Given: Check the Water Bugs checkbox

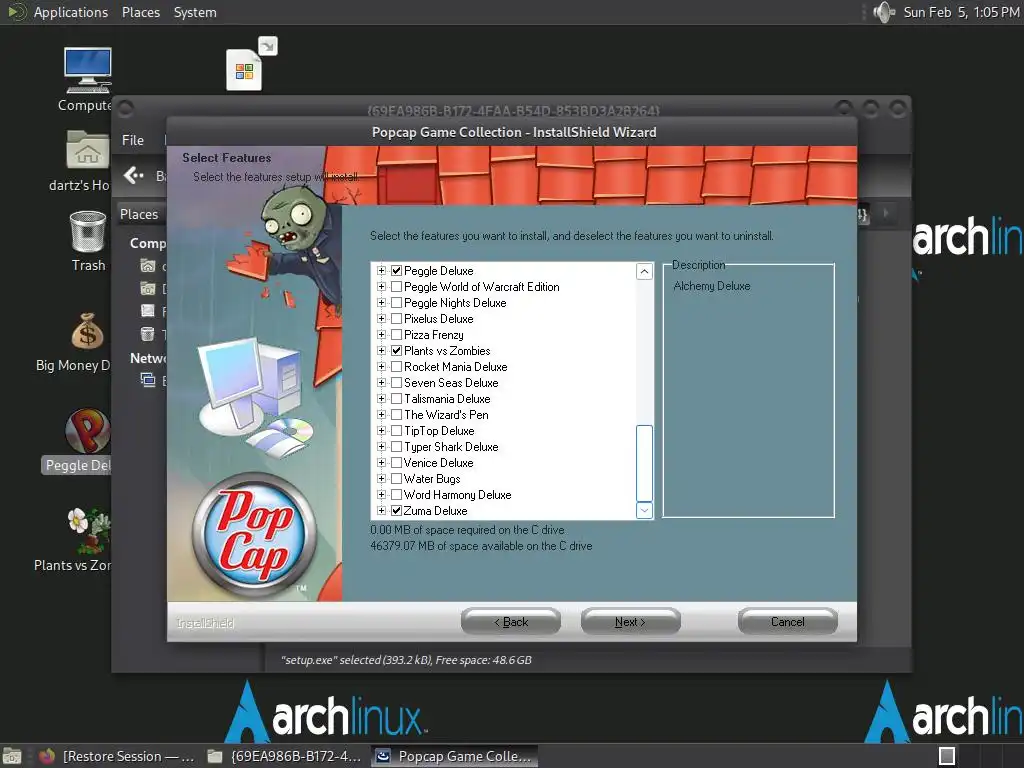Looking at the screenshot, I should [396, 479].
